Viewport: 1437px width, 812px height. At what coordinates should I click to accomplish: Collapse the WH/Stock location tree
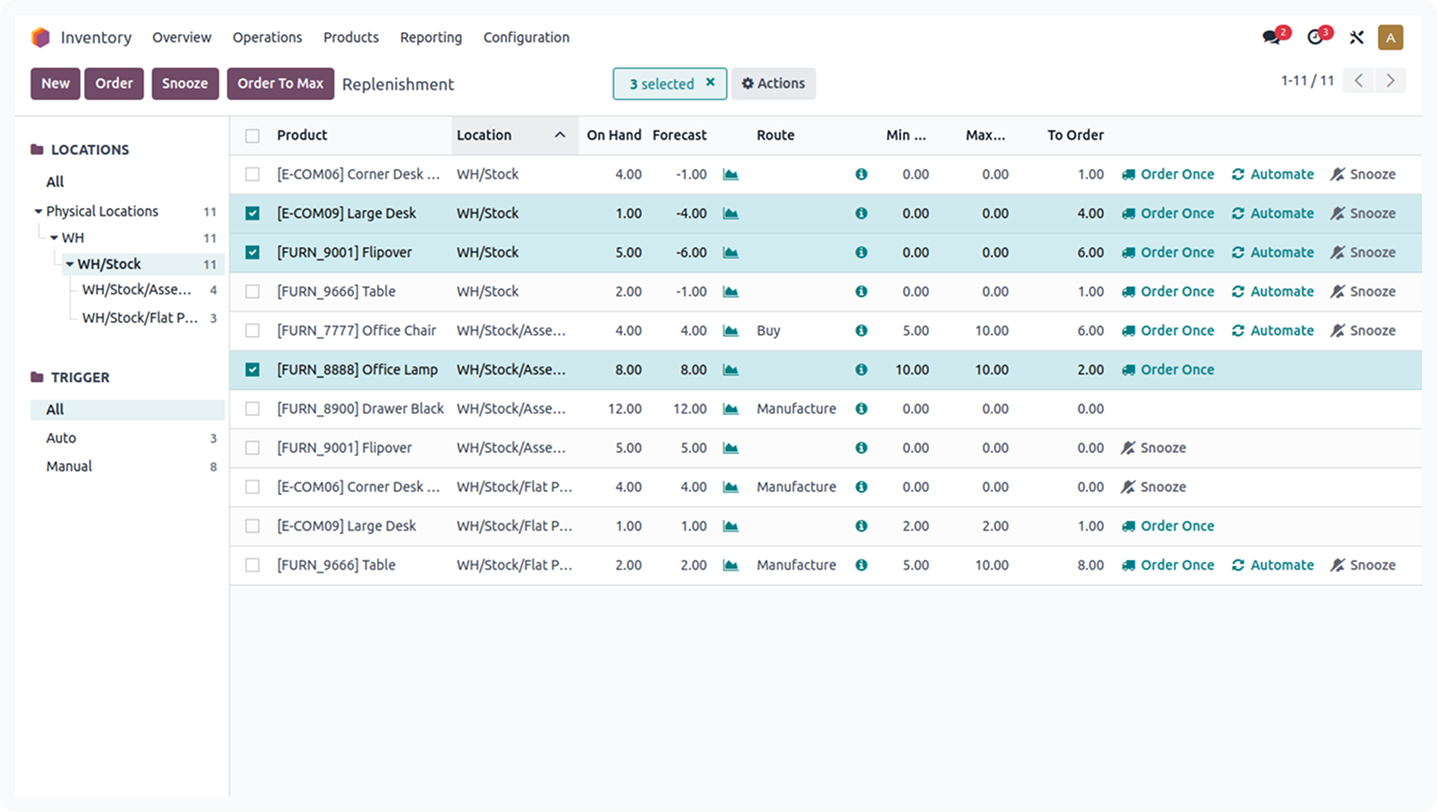coord(68,264)
